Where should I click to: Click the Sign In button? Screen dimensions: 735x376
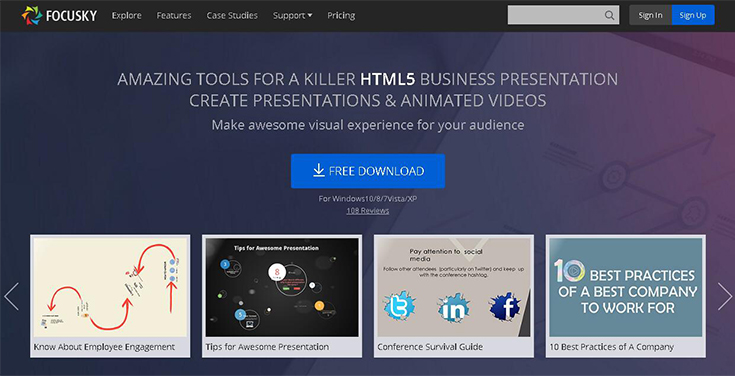coord(650,15)
